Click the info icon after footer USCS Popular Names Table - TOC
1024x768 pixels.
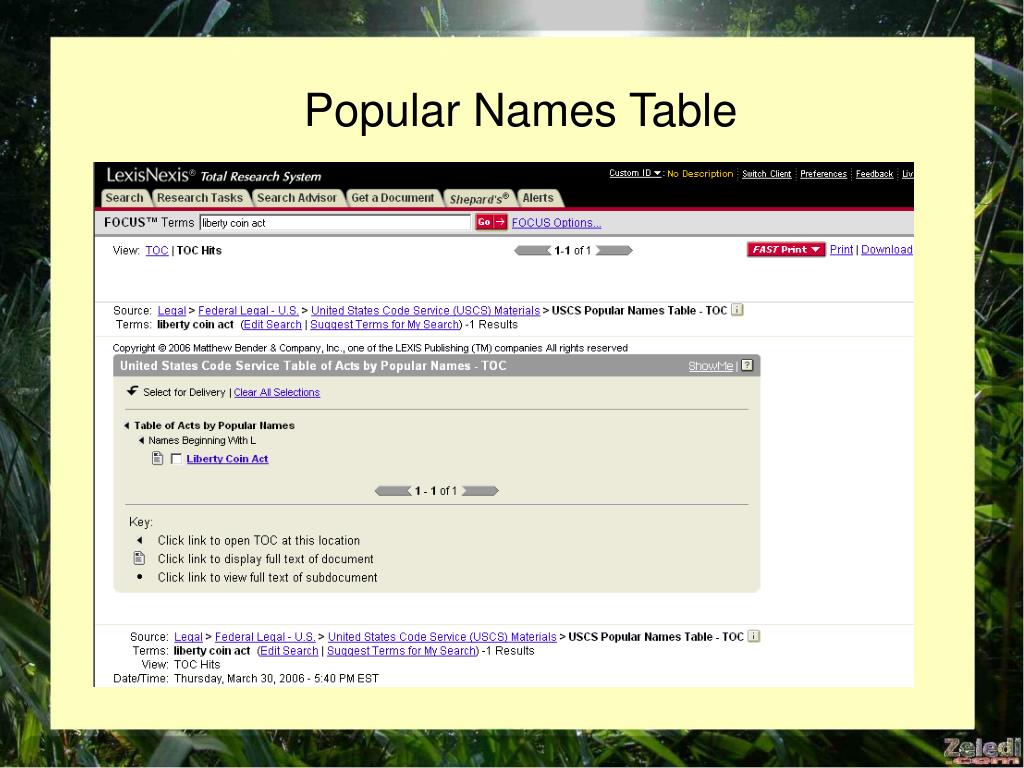[754, 636]
